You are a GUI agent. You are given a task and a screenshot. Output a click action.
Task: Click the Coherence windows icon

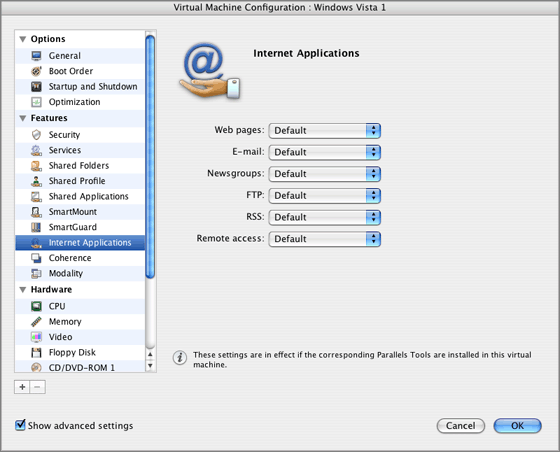click(36, 258)
